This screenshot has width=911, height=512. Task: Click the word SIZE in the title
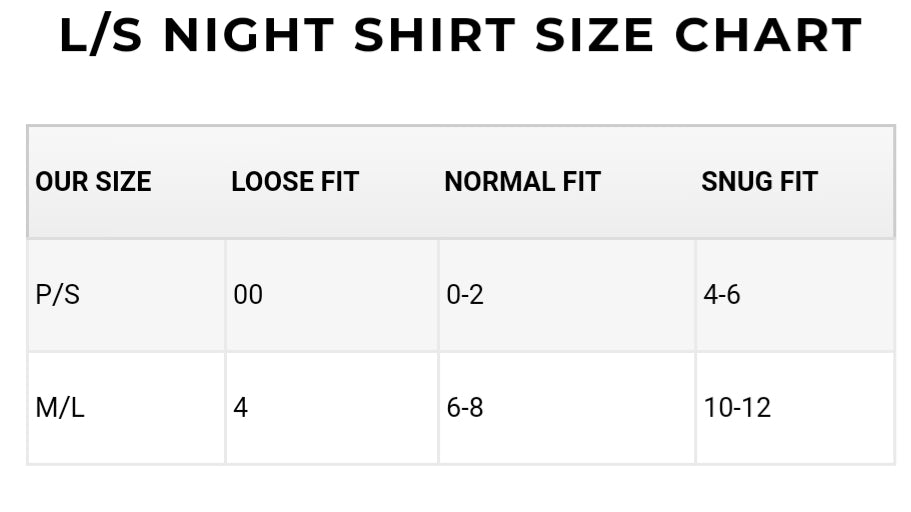click(594, 36)
